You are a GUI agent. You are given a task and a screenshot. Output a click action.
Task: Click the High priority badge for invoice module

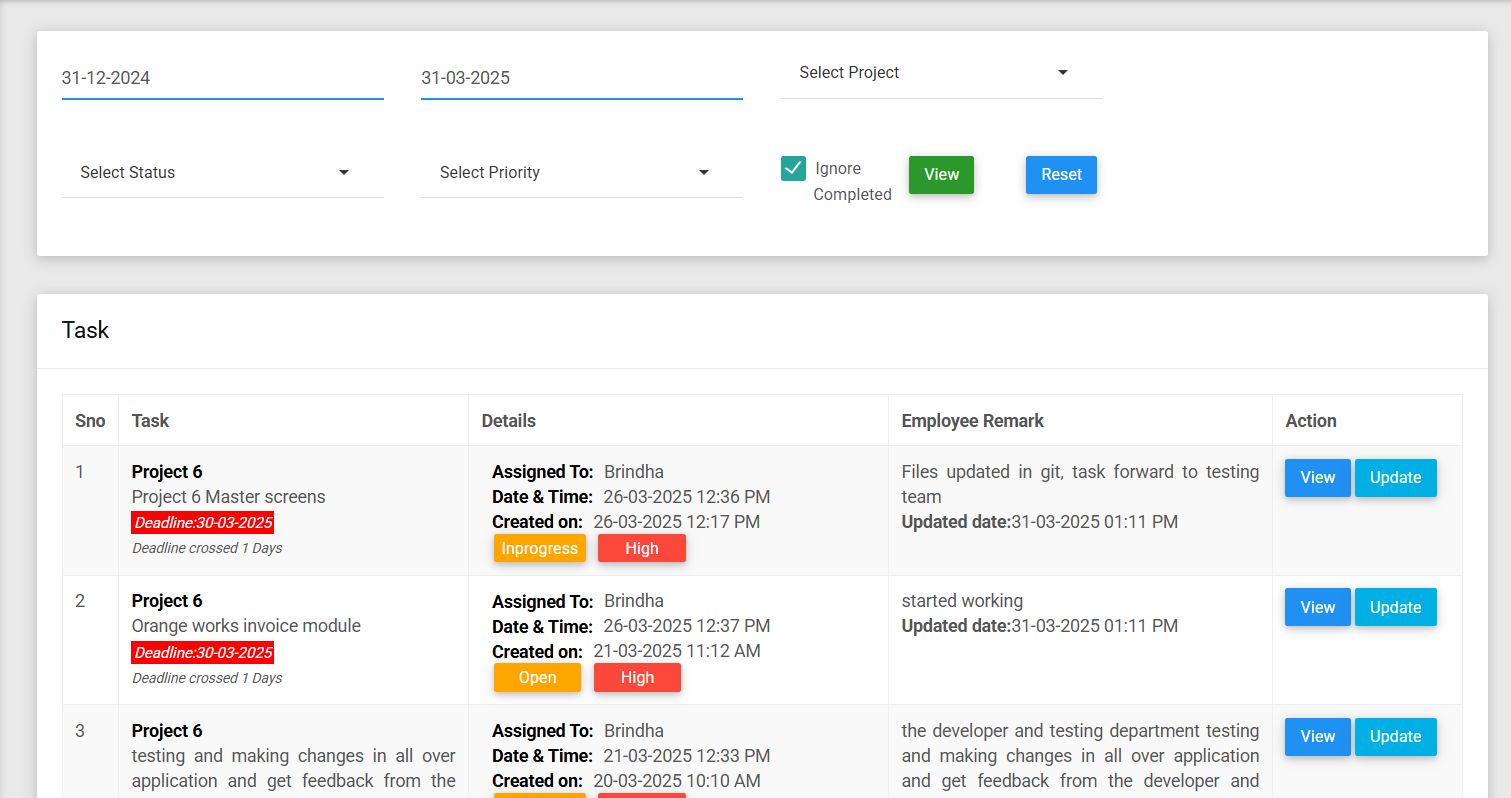(x=637, y=678)
